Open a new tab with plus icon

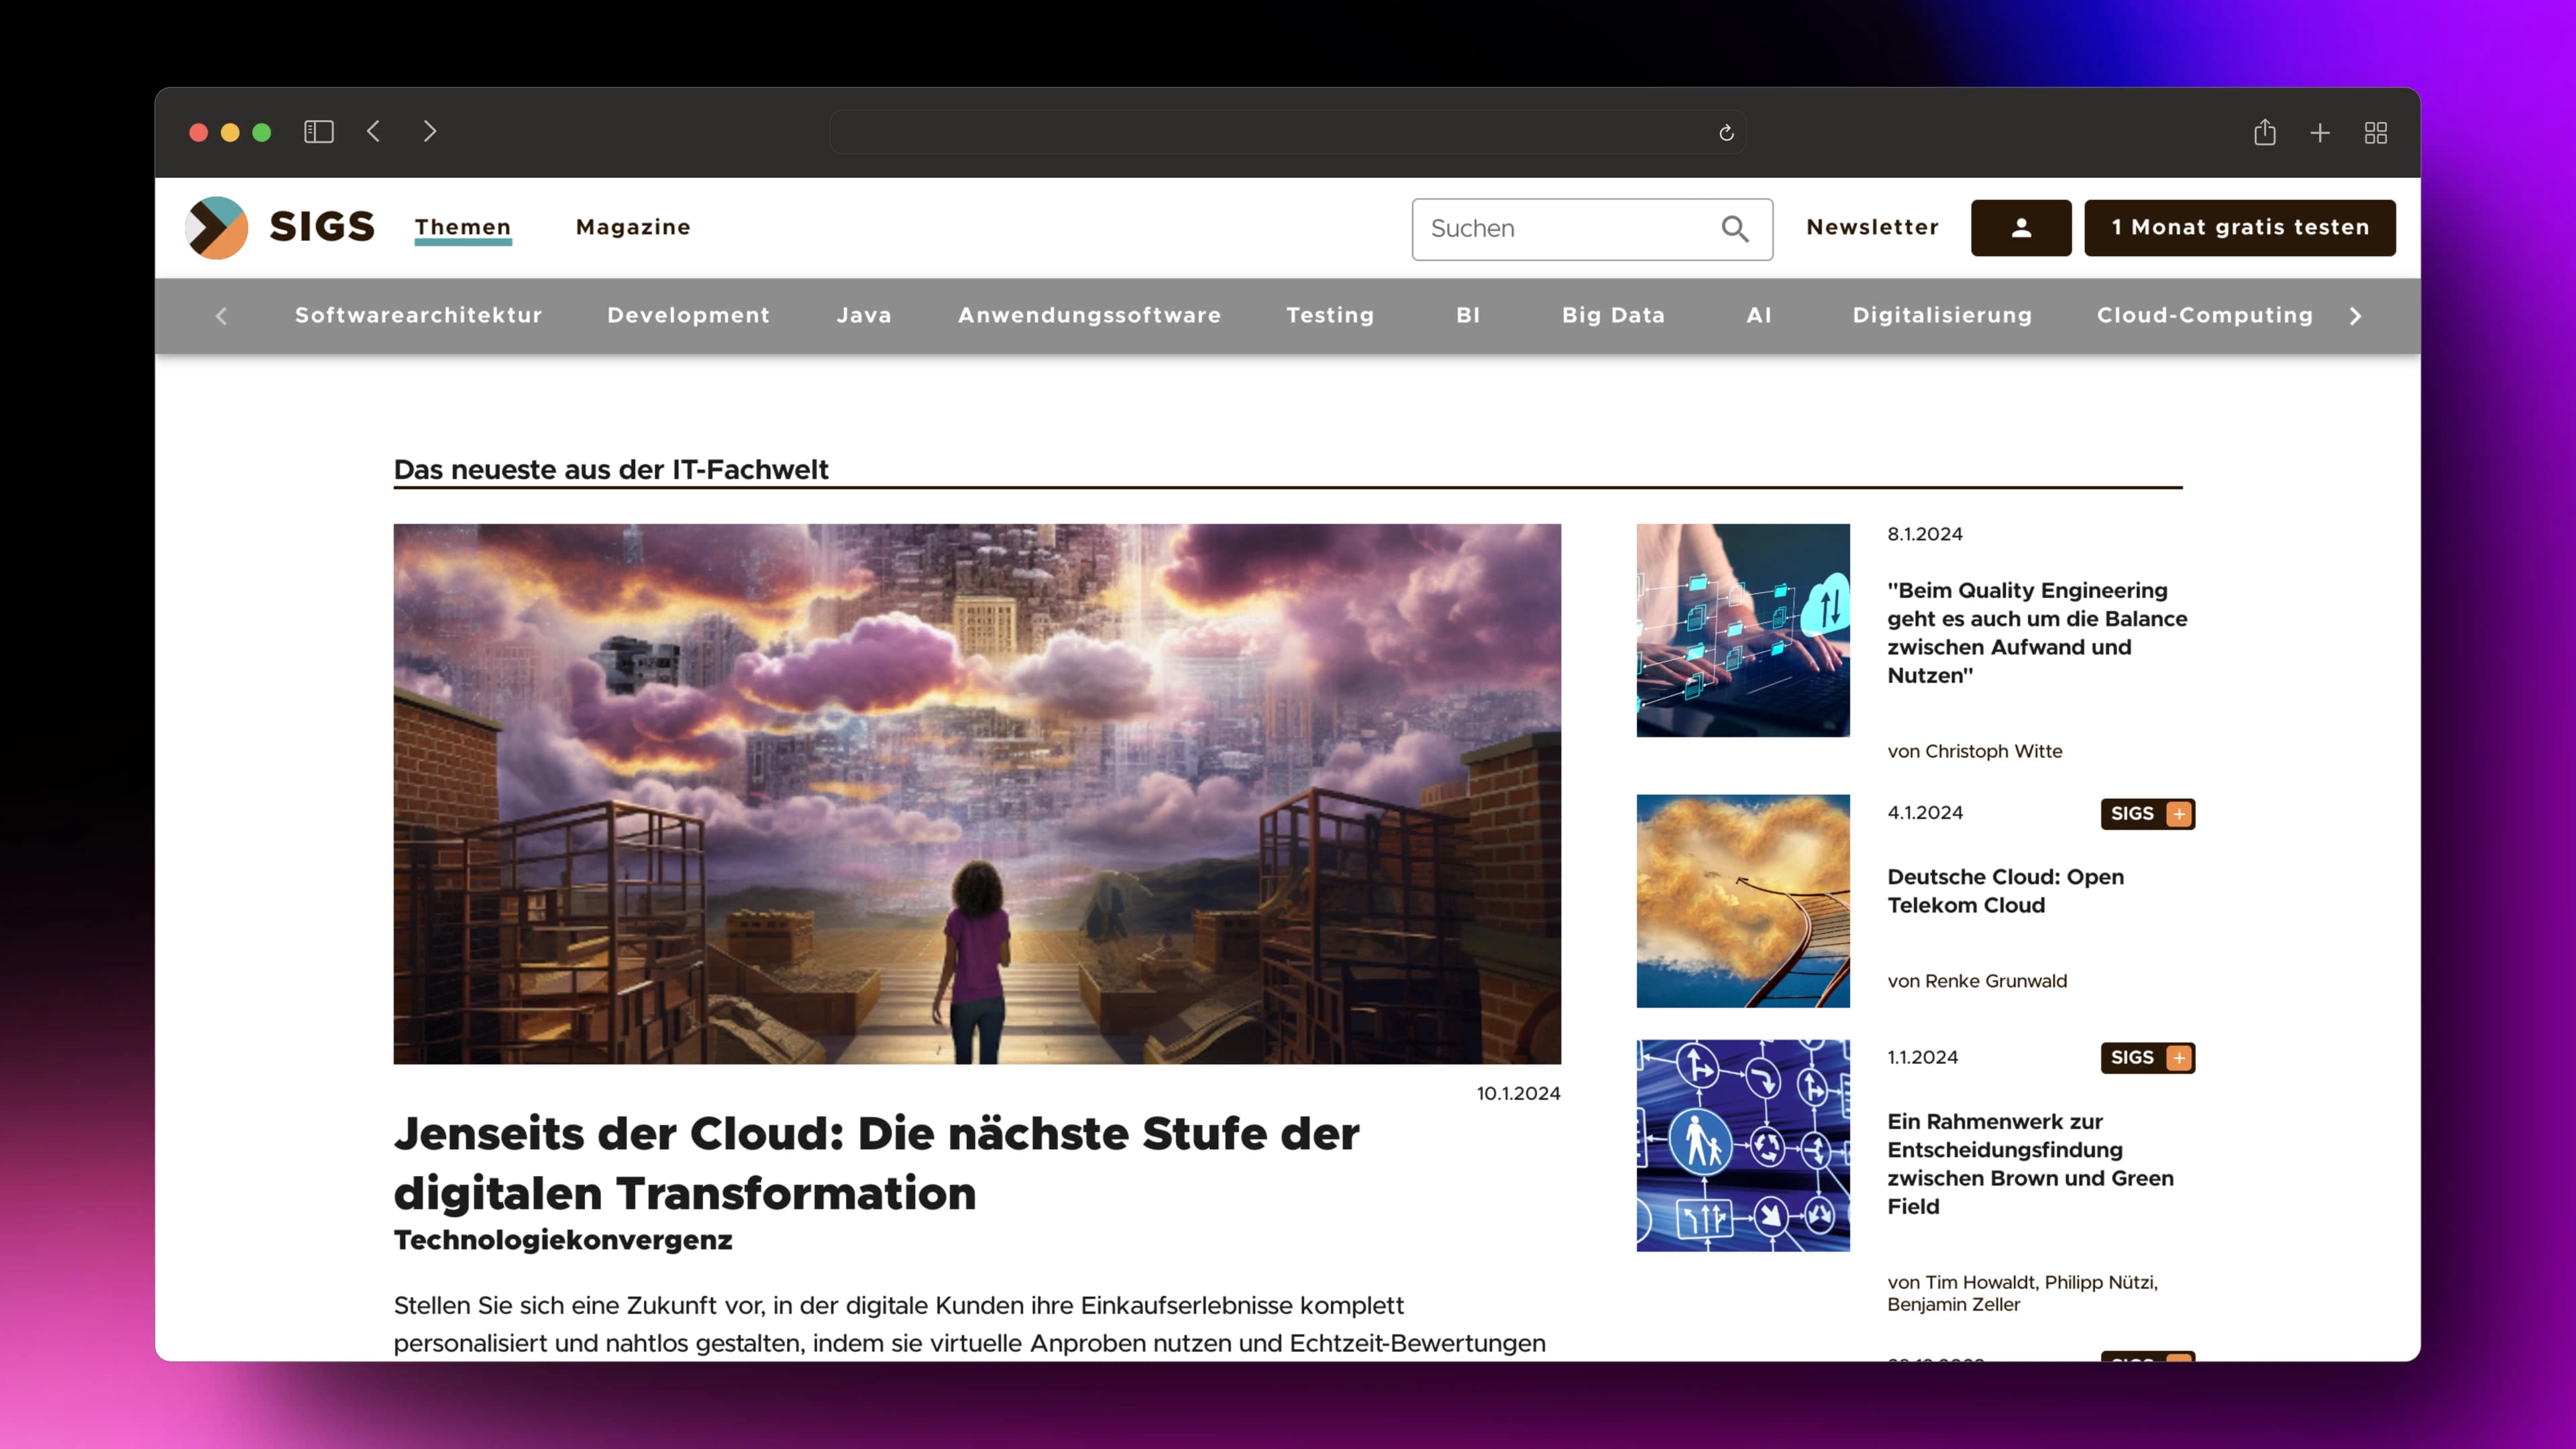[2320, 133]
